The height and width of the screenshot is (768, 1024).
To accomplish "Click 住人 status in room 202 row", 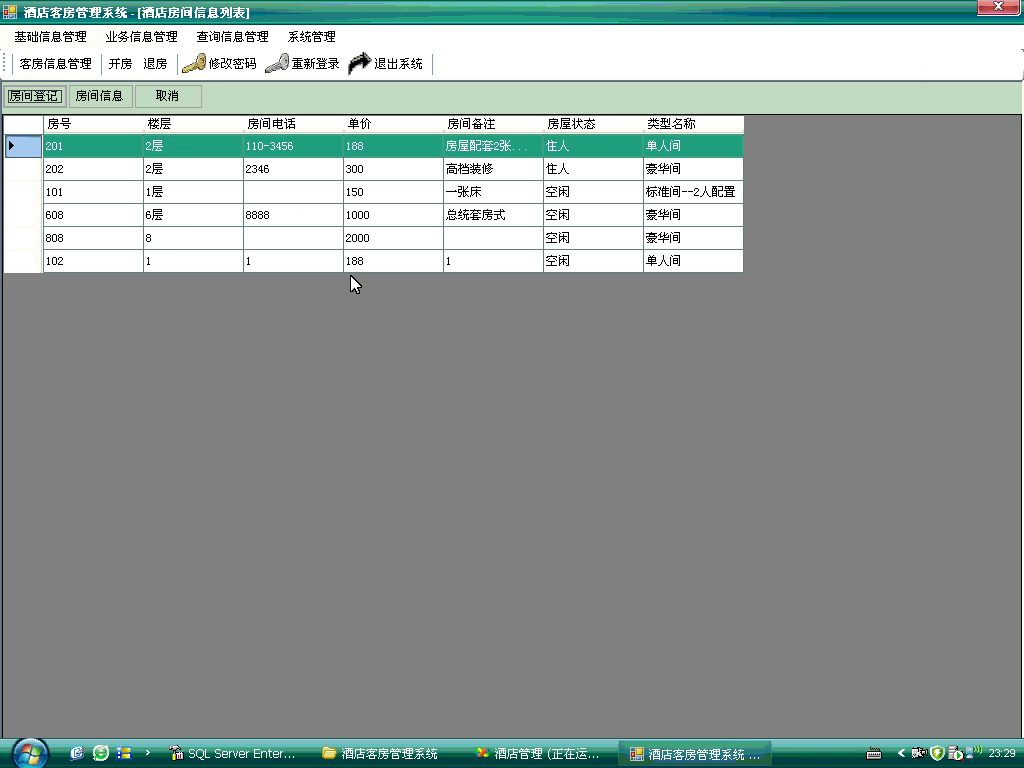I will point(593,168).
